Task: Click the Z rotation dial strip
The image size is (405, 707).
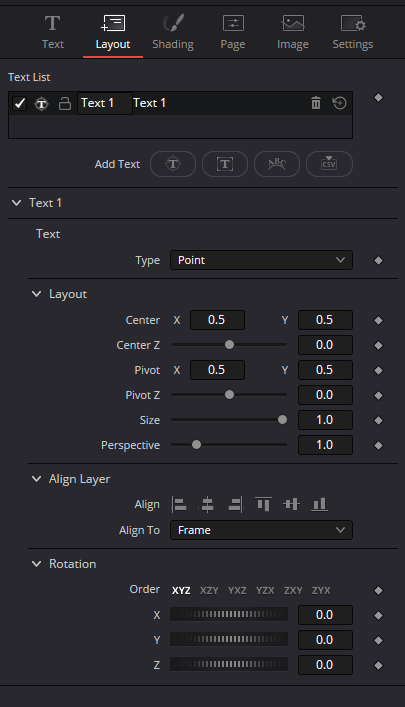Action: coord(229,664)
